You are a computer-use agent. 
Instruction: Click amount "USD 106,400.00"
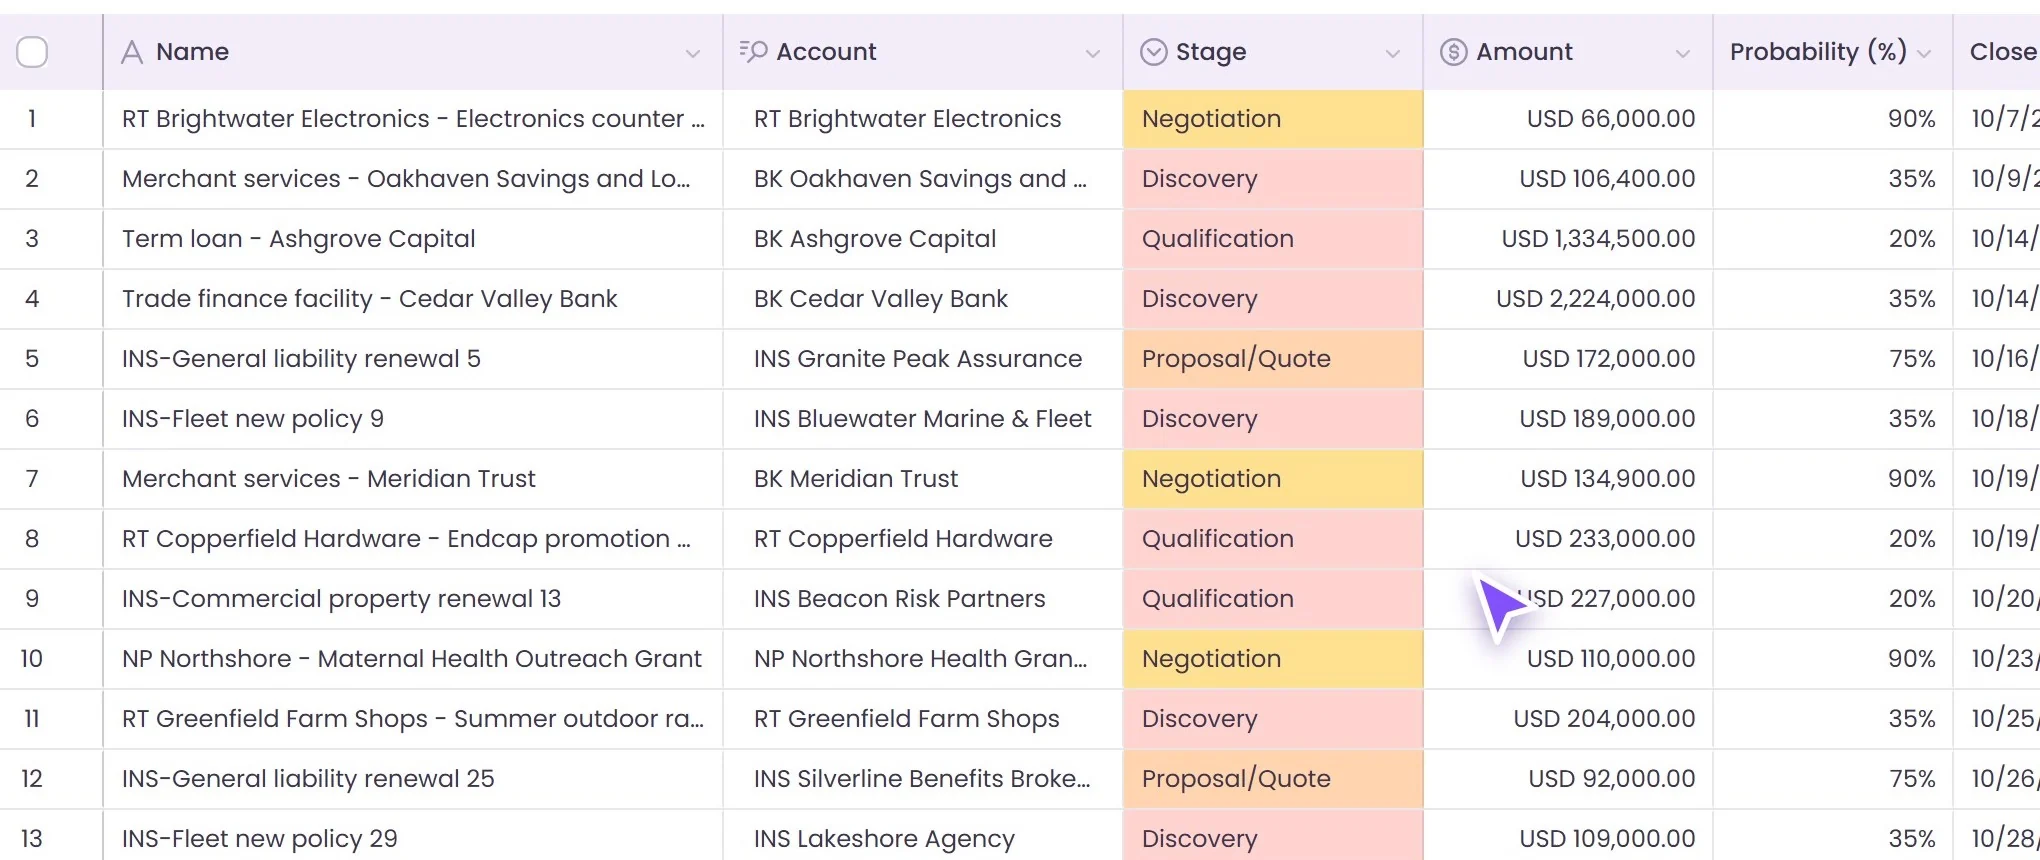click(1607, 179)
